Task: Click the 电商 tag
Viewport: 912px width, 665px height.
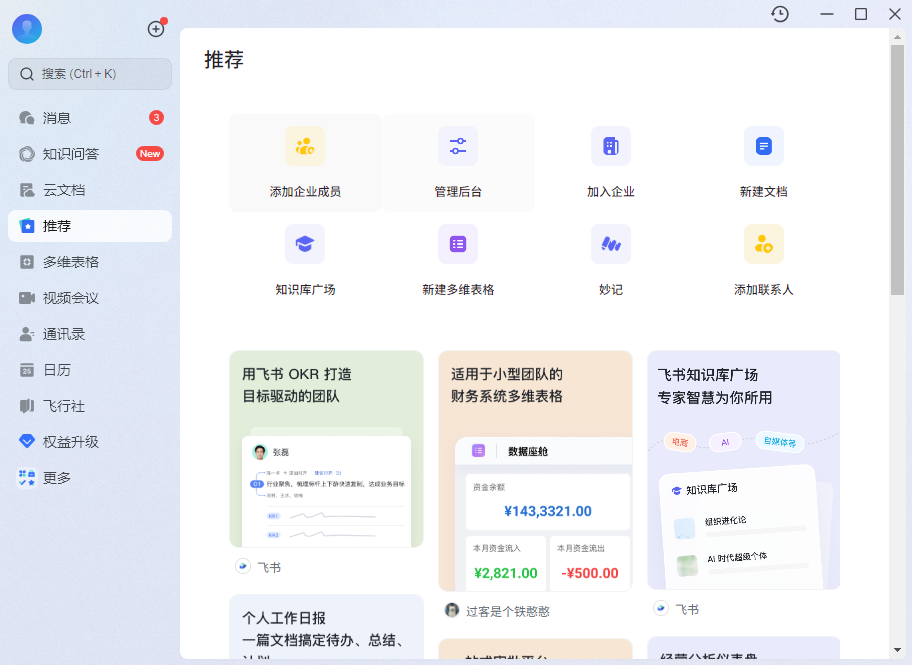Action: coord(680,442)
